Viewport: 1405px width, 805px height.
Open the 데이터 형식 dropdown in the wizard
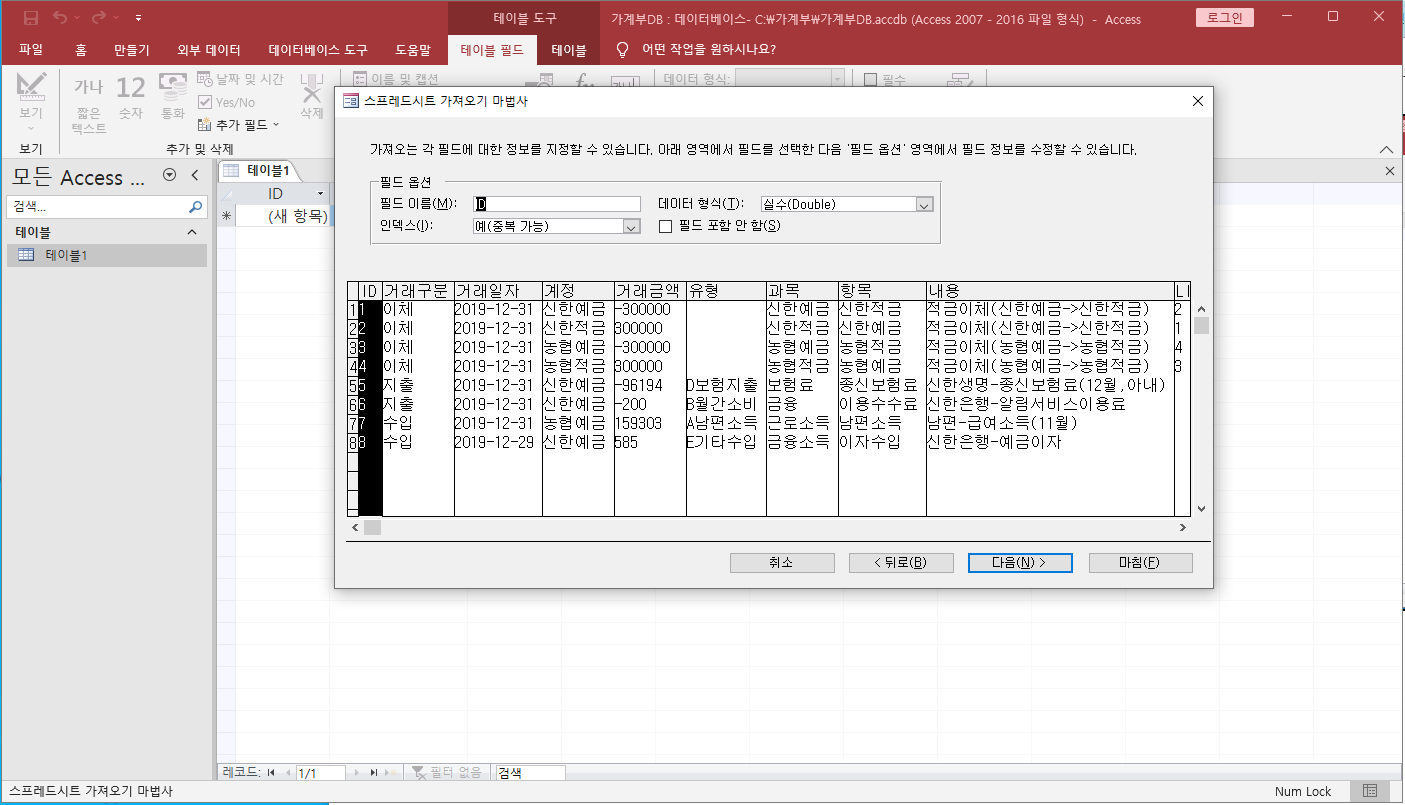[x=925, y=204]
